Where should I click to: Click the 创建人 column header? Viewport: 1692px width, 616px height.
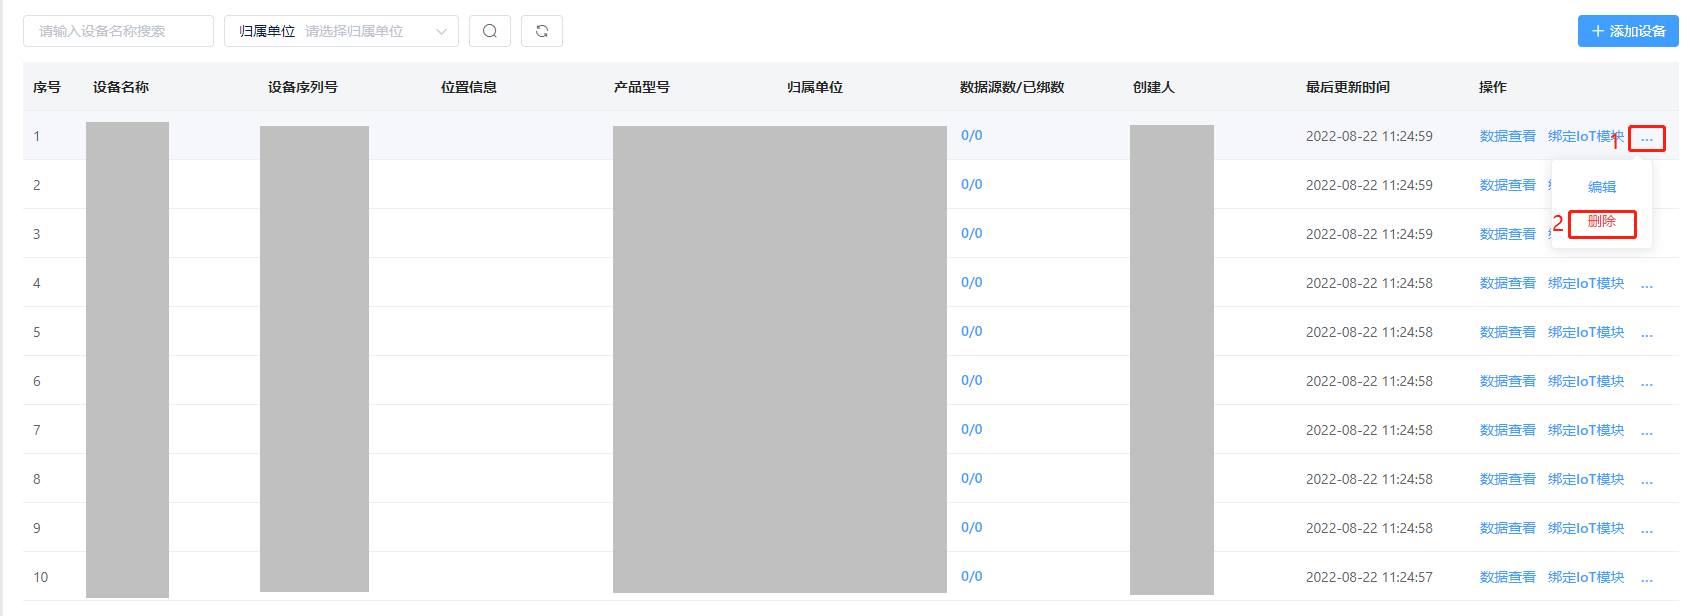click(1154, 87)
